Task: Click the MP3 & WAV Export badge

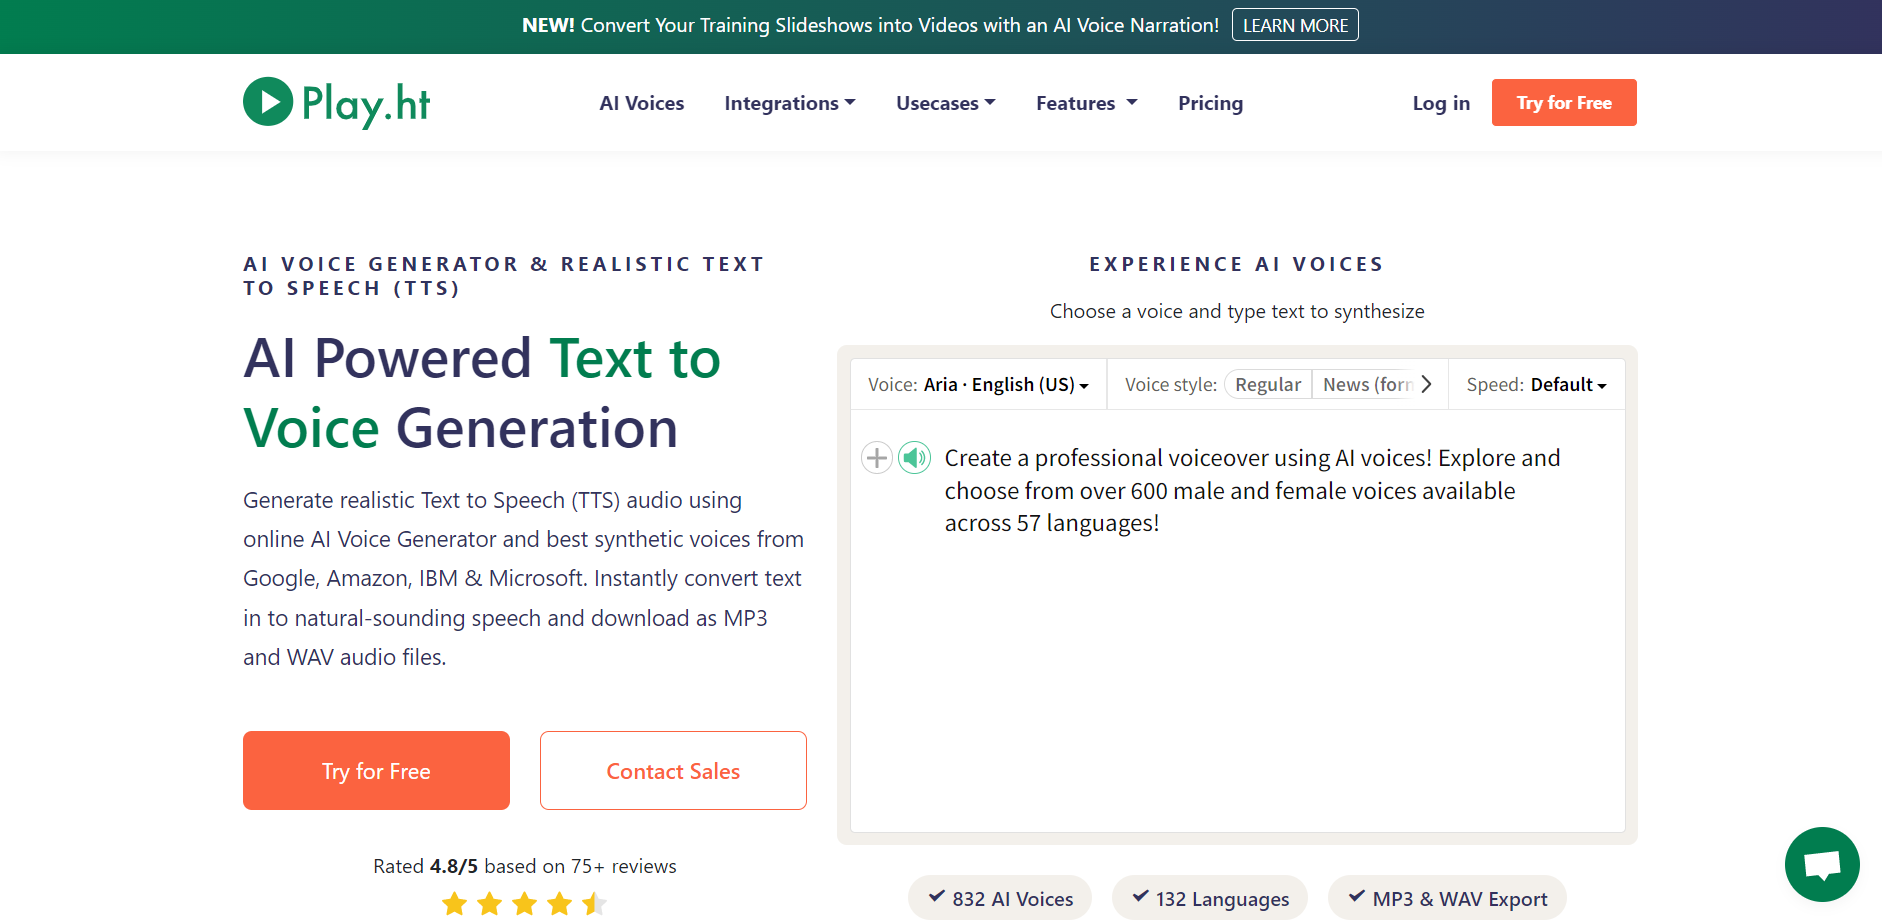Action: tap(1447, 898)
